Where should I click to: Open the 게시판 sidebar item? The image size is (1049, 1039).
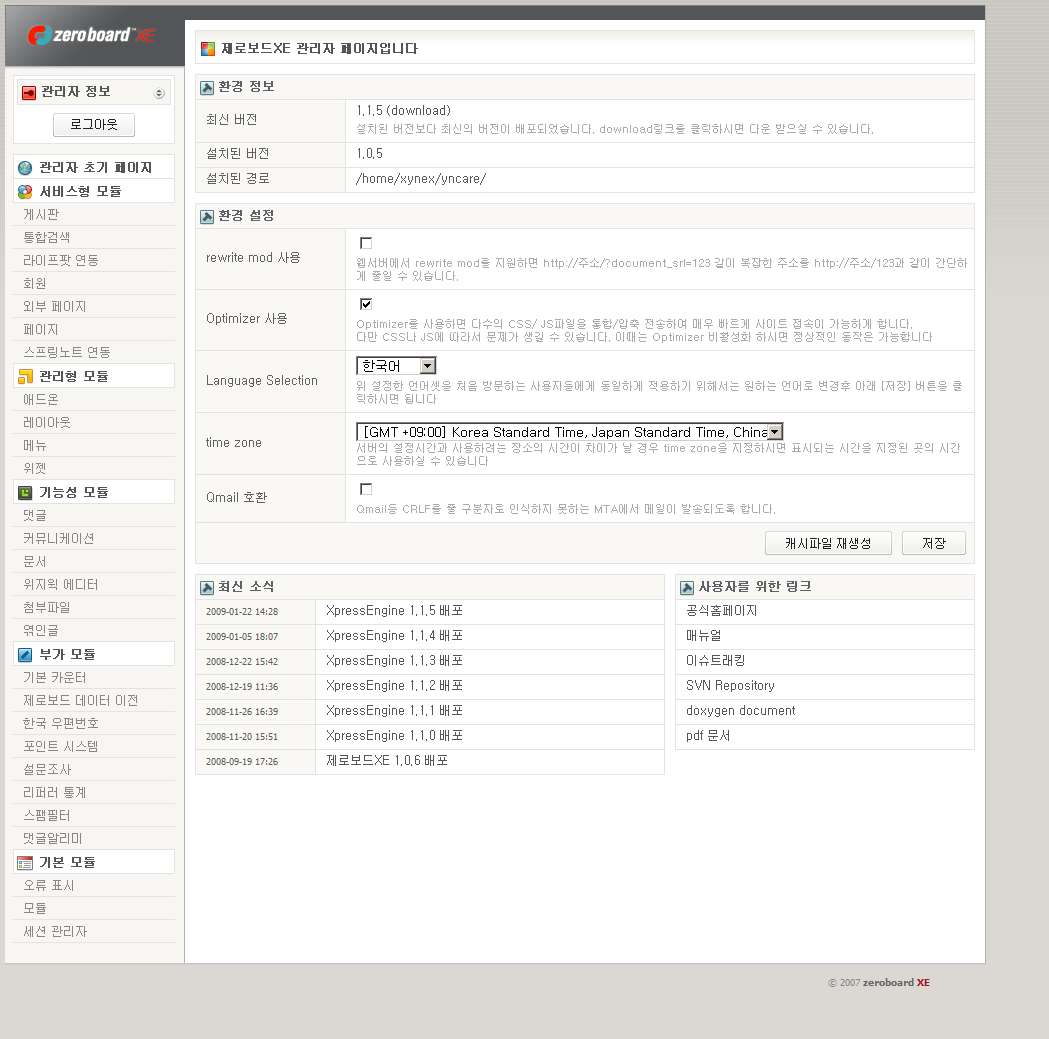click(41, 215)
